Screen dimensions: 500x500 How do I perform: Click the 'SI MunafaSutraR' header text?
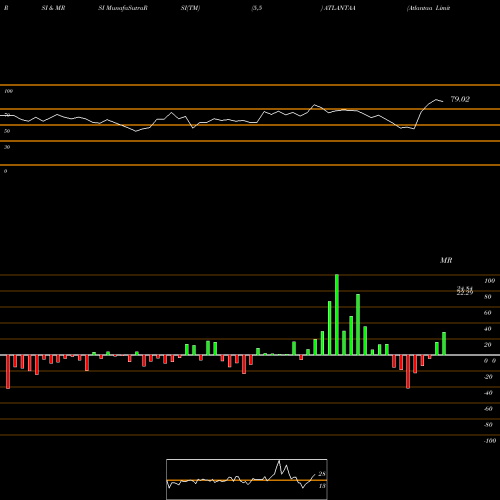click(123, 8)
